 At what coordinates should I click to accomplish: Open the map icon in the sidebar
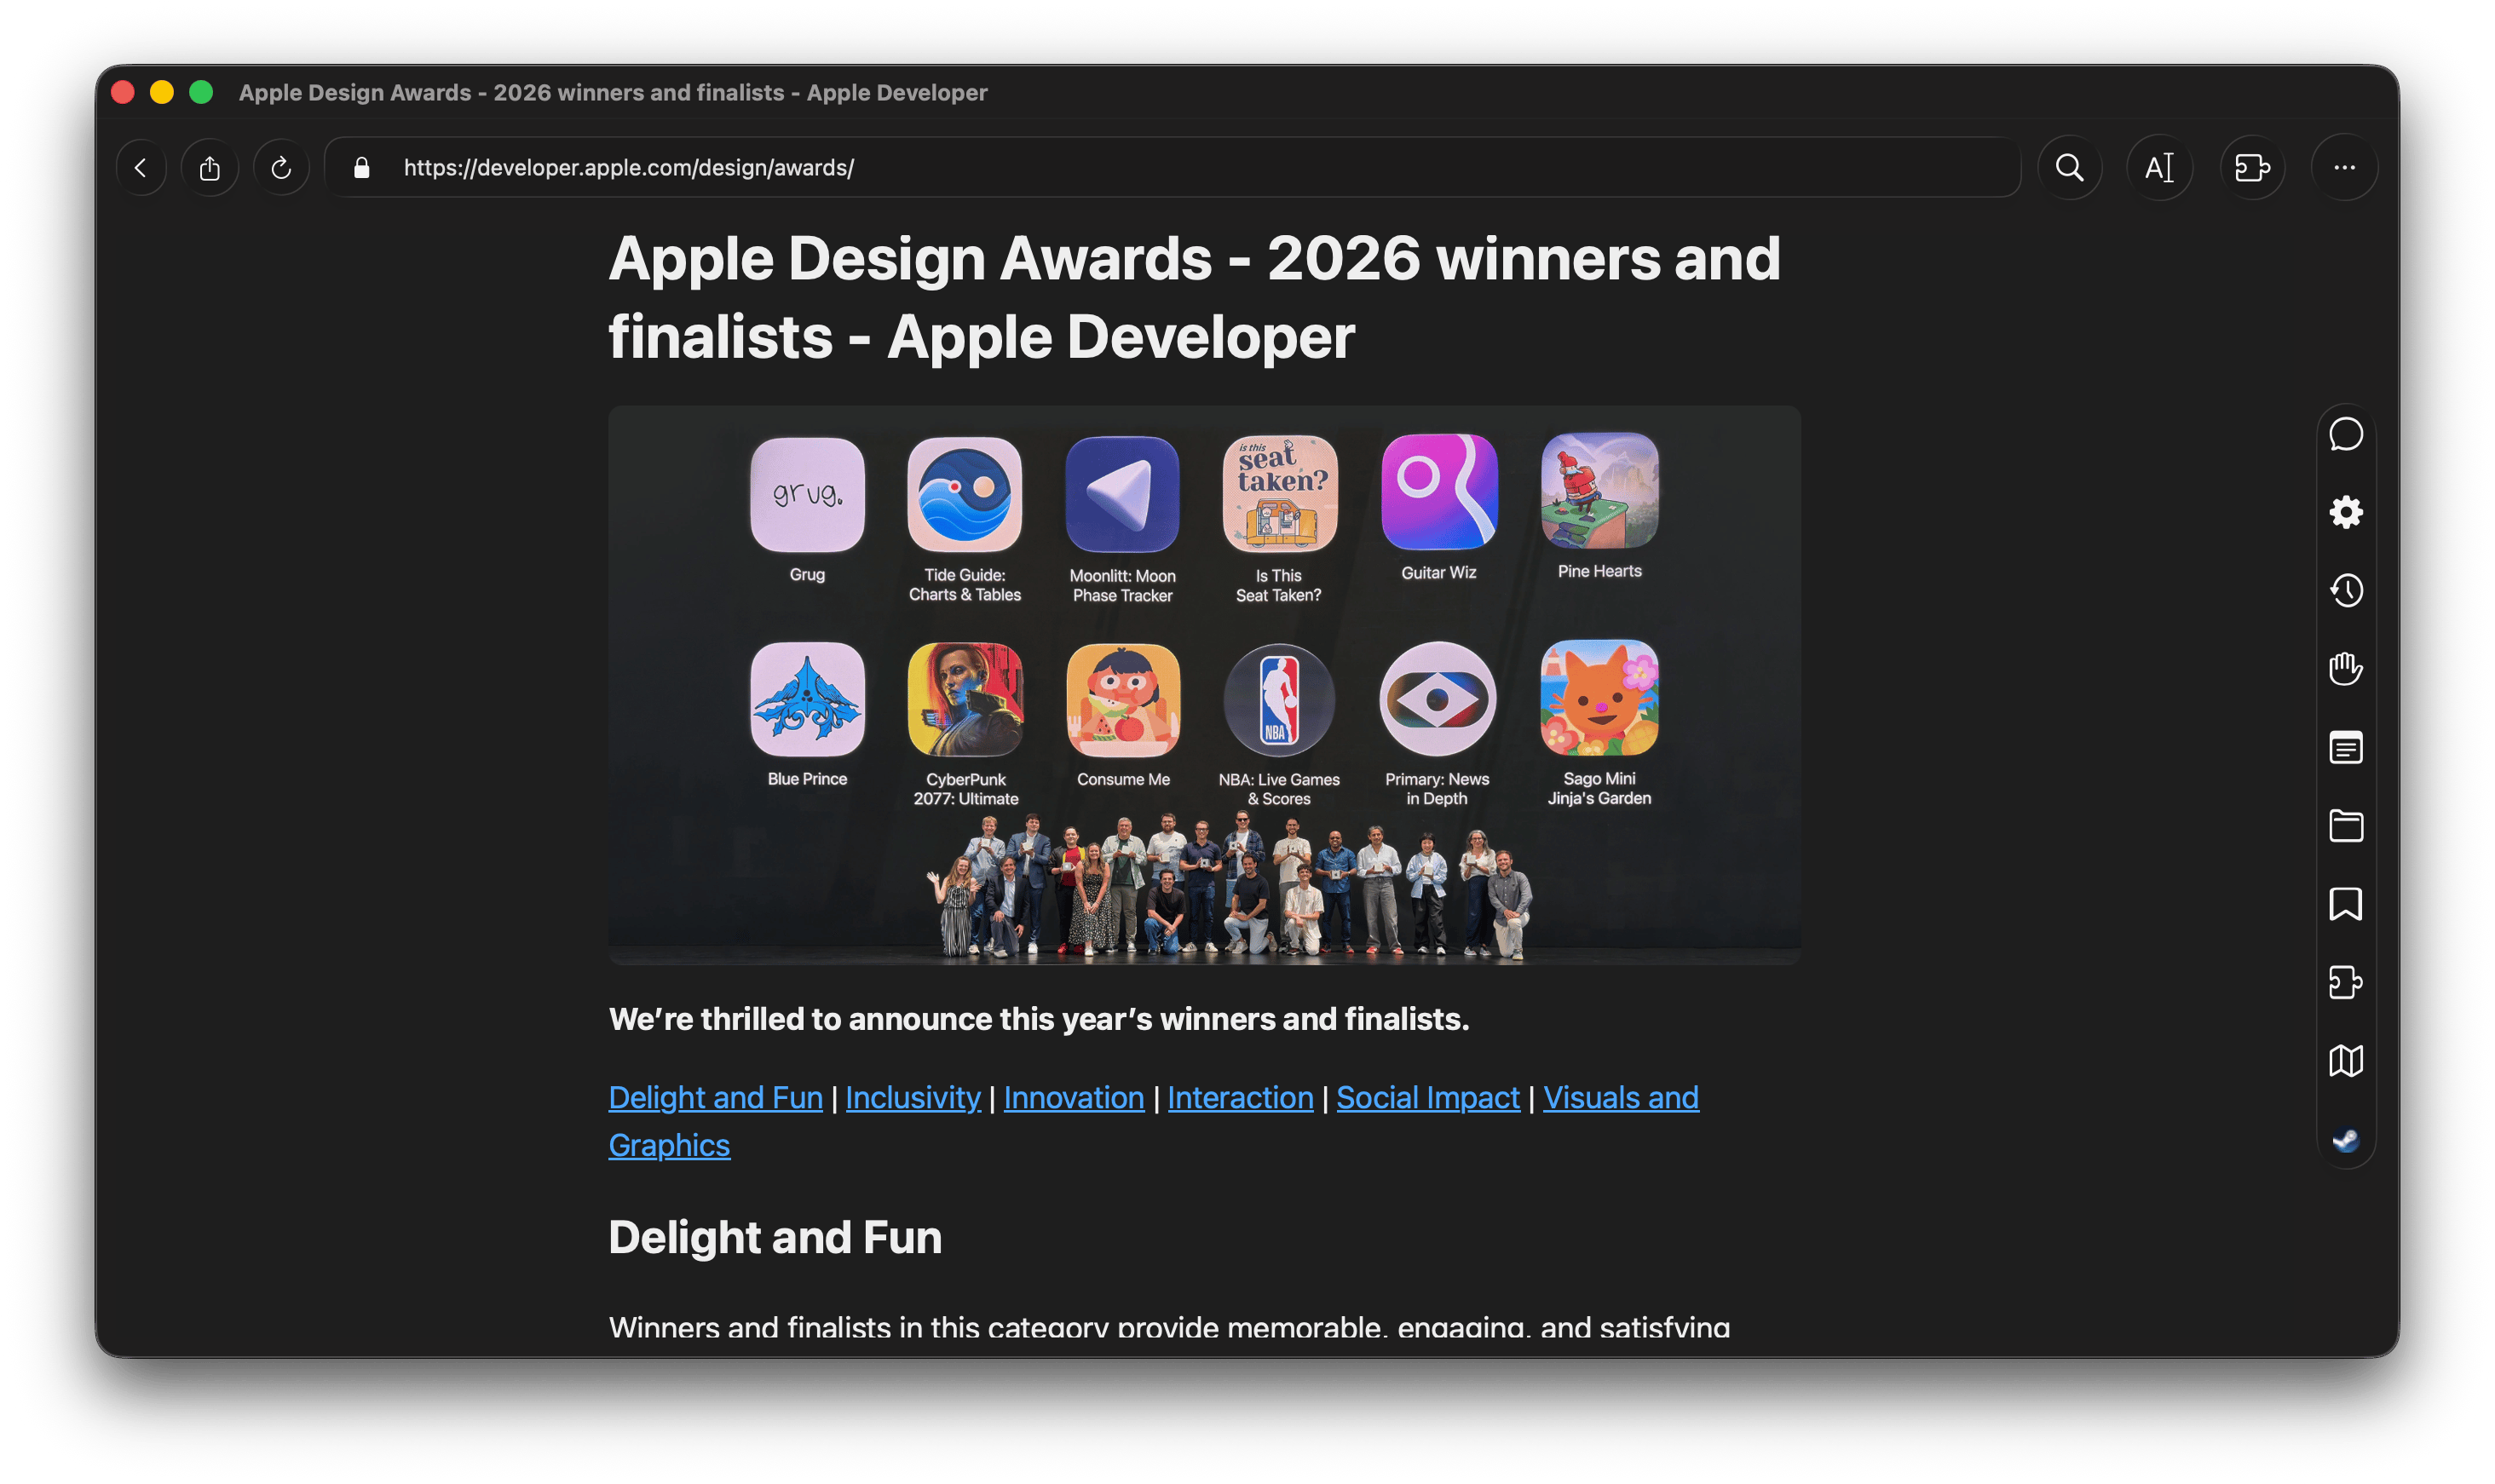[2345, 1061]
